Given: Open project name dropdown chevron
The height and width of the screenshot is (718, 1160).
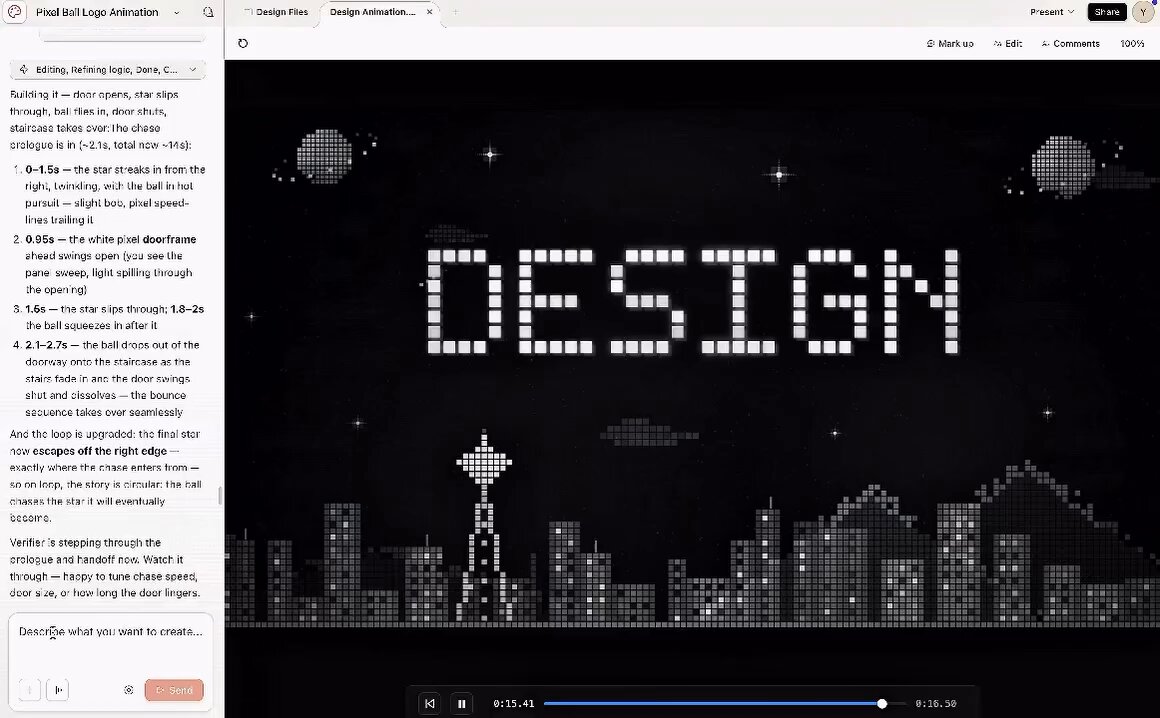Looking at the screenshot, I should pyautogui.click(x=176, y=13).
